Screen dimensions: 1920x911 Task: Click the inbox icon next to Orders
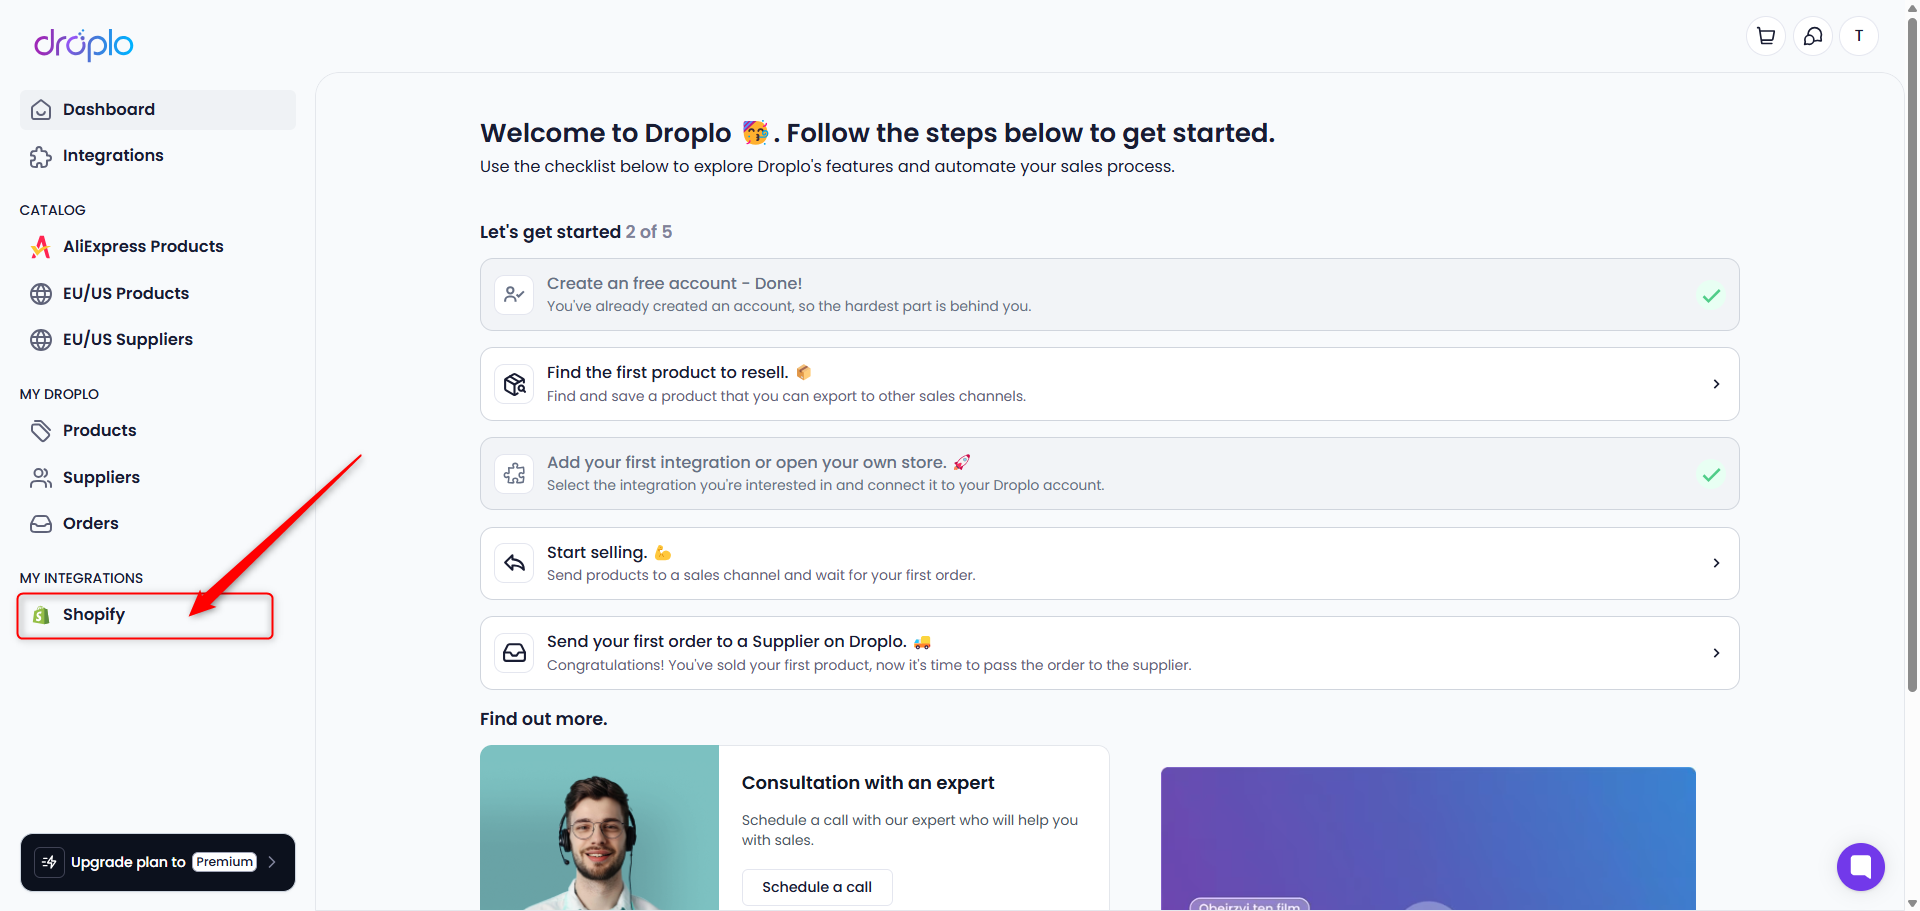tap(41, 524)
